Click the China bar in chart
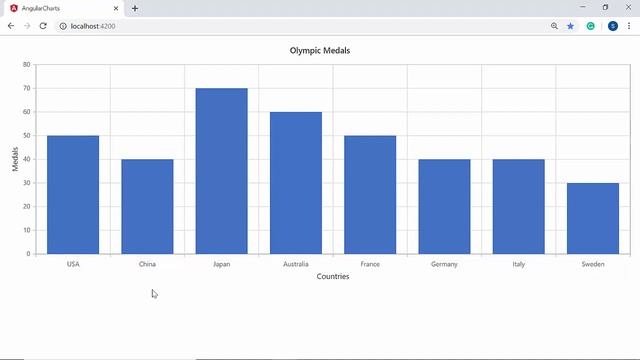Screen dimensions: 640x360 coord(147,207)
